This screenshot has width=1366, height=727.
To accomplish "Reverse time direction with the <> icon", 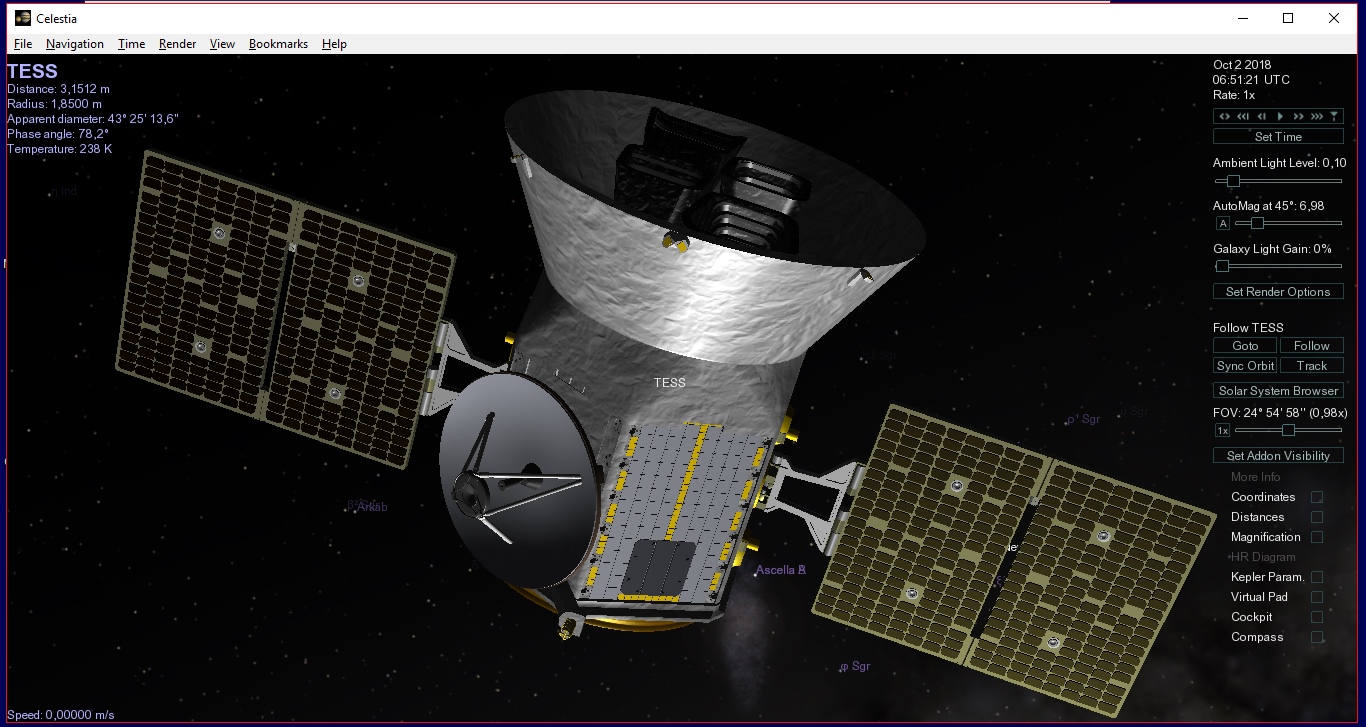I will [x=1224, y=117].
